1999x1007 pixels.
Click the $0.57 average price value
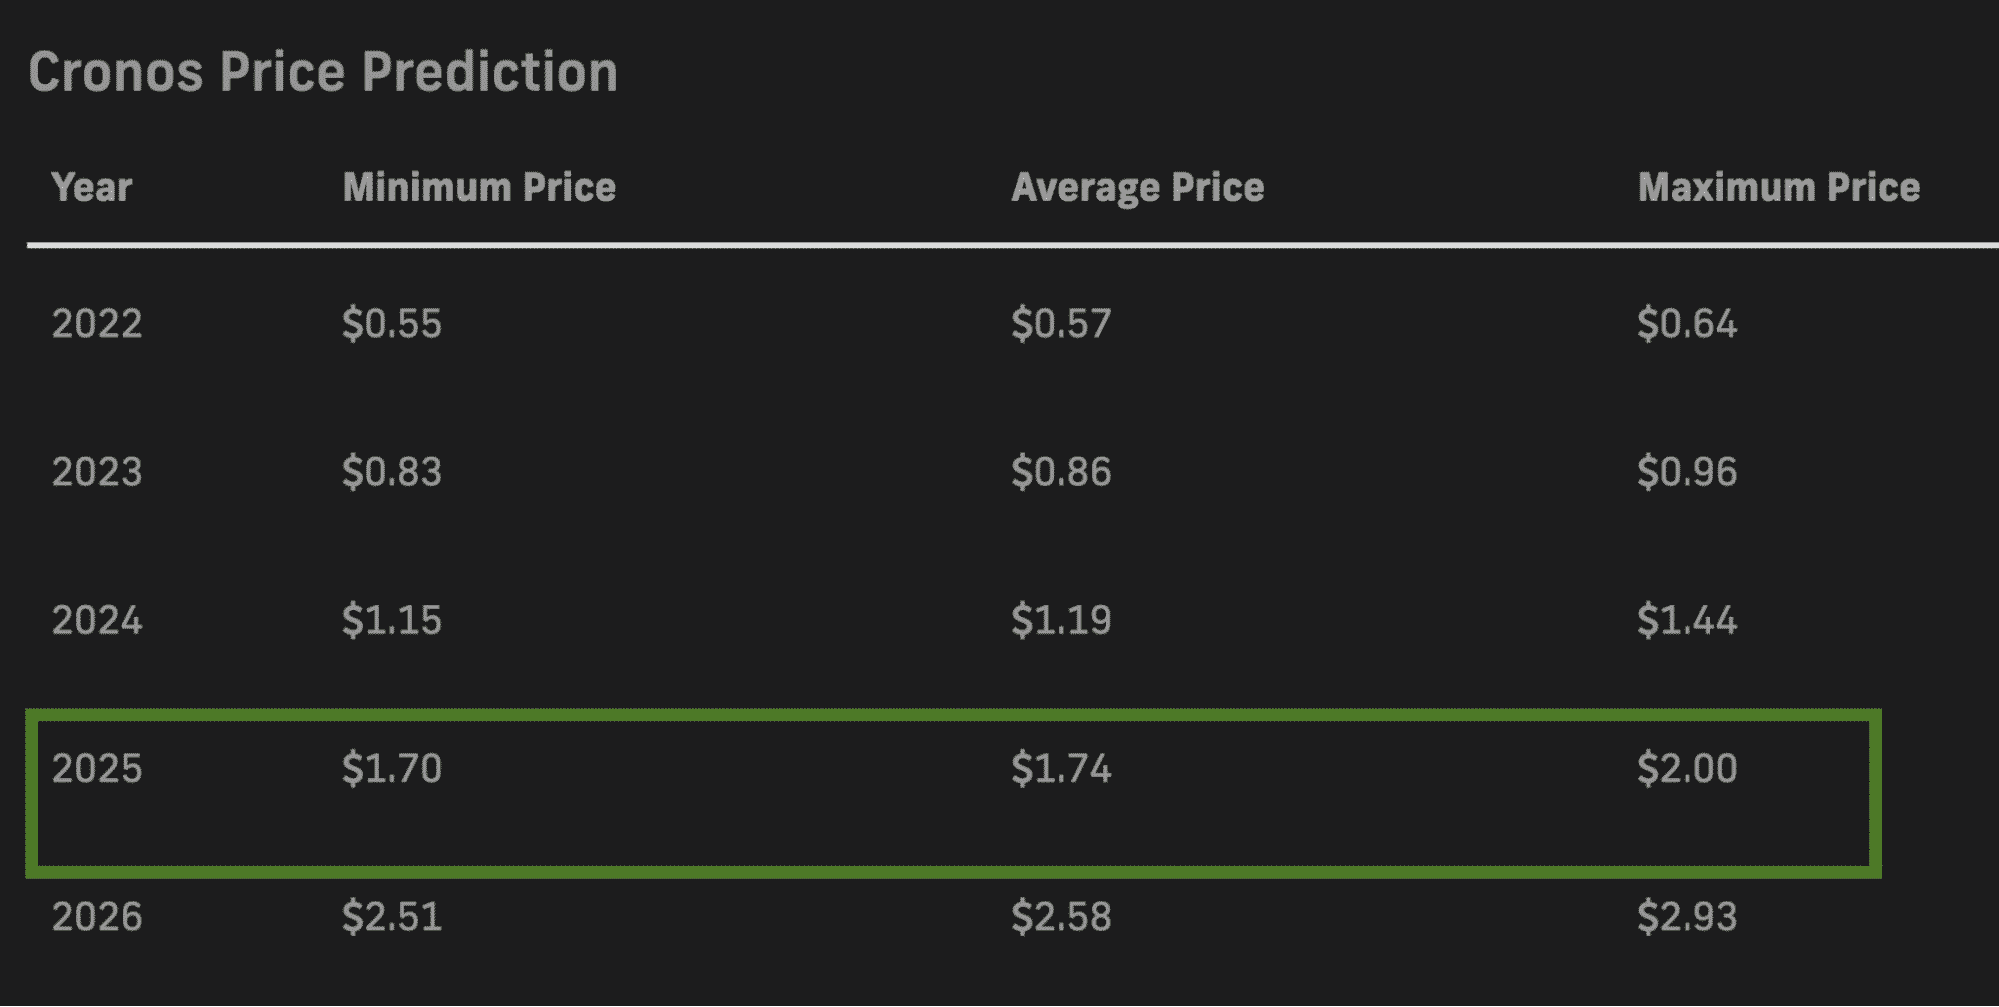click(1061, 324)
